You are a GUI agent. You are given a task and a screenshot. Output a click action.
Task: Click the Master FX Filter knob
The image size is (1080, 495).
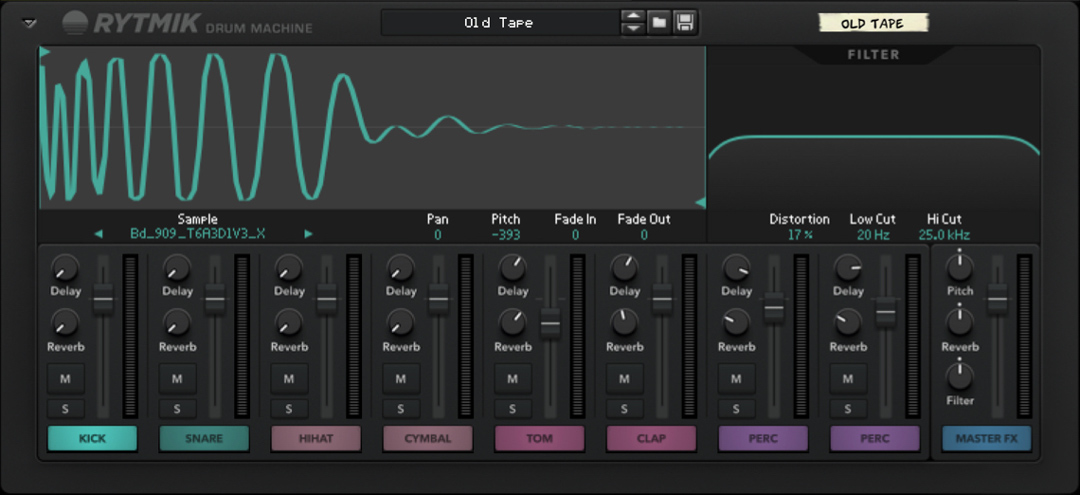(960, 376)
